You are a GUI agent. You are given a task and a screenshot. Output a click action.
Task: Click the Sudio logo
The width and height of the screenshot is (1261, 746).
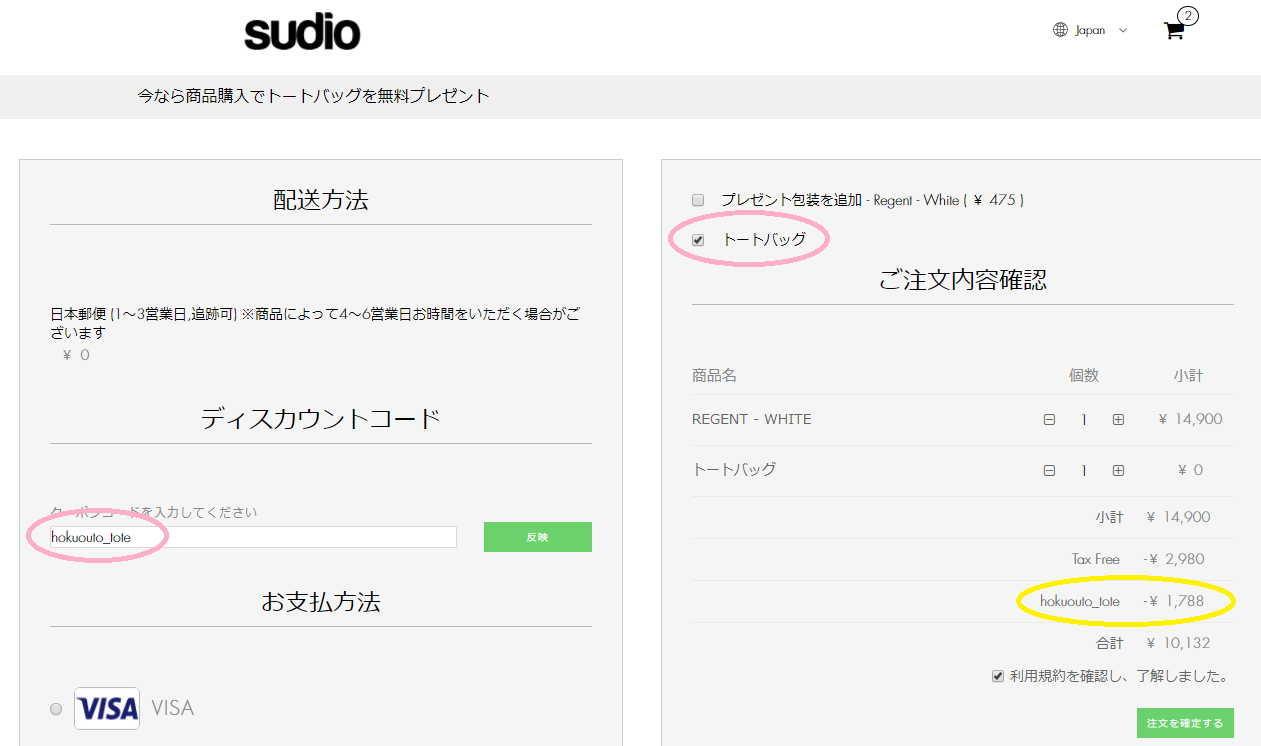coord(302,33)
